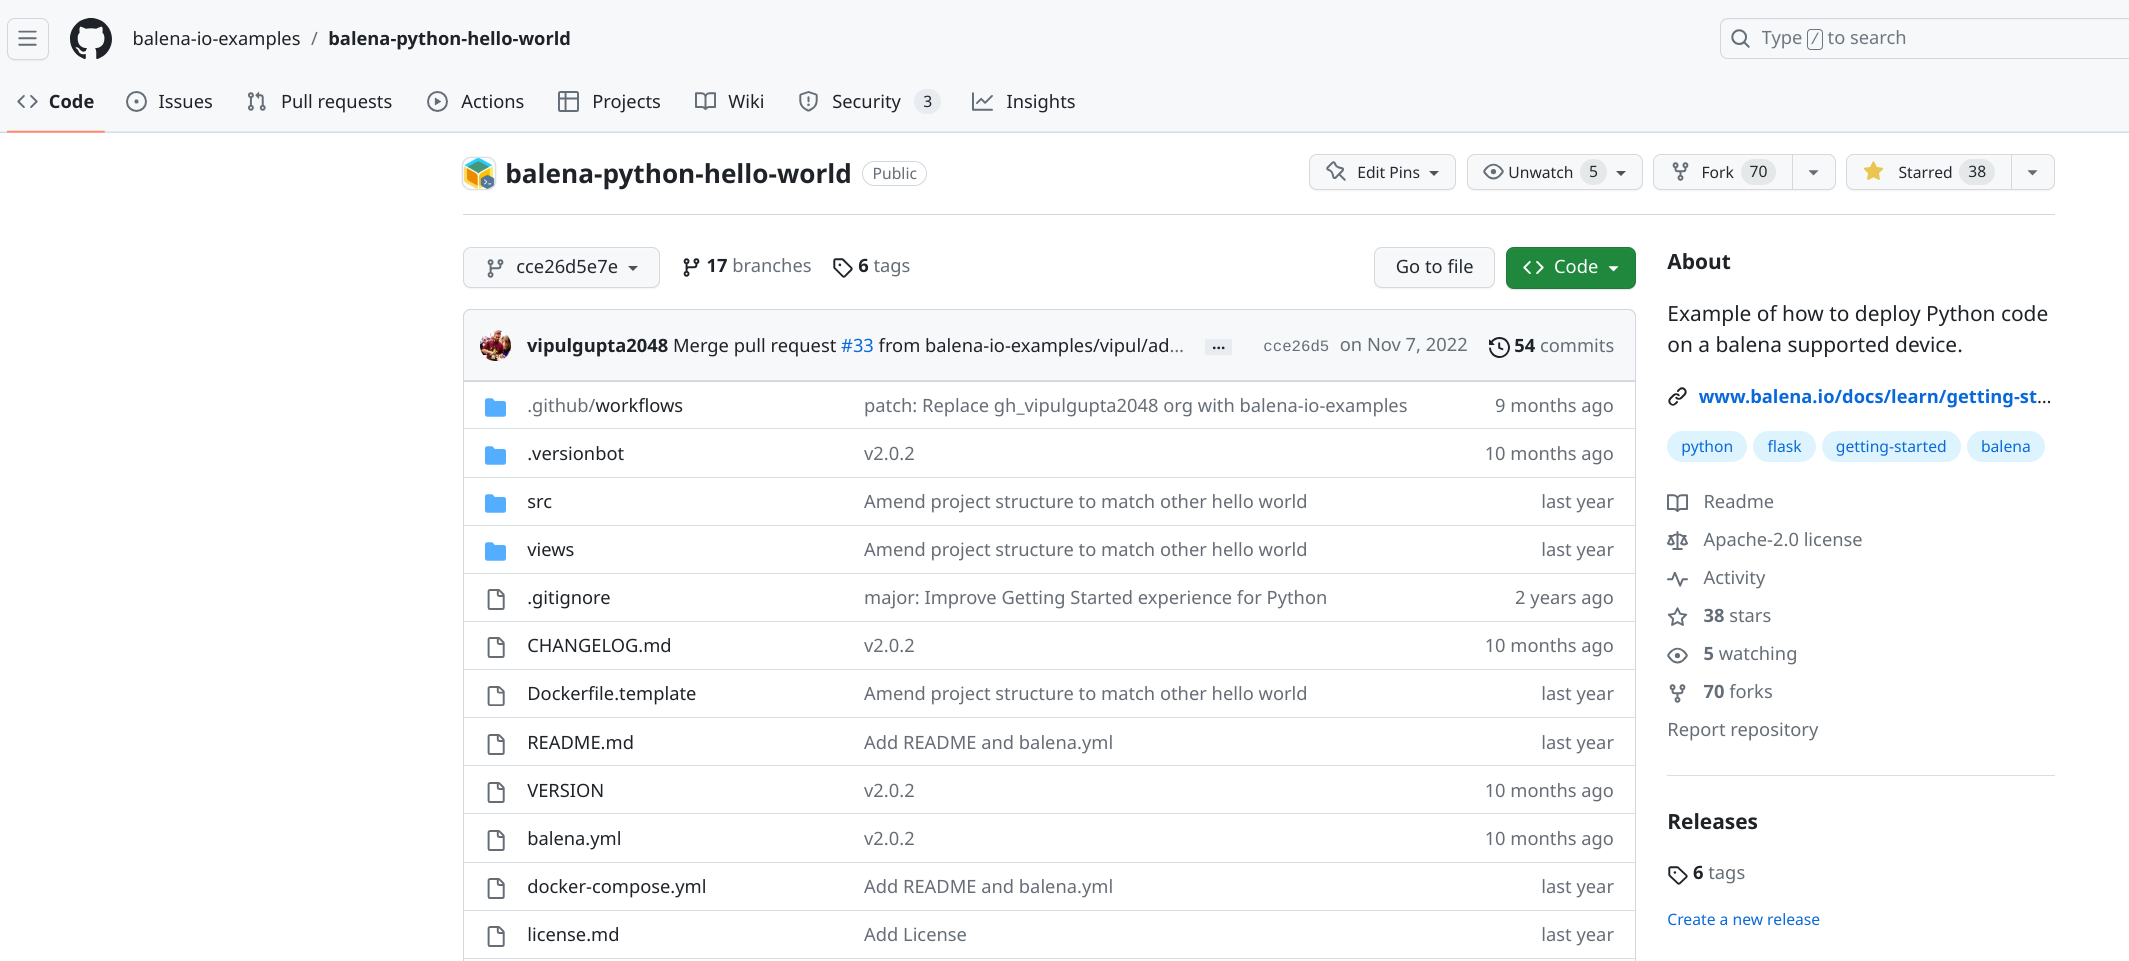Open the Dockerfile.template file name

pos(611,694)
